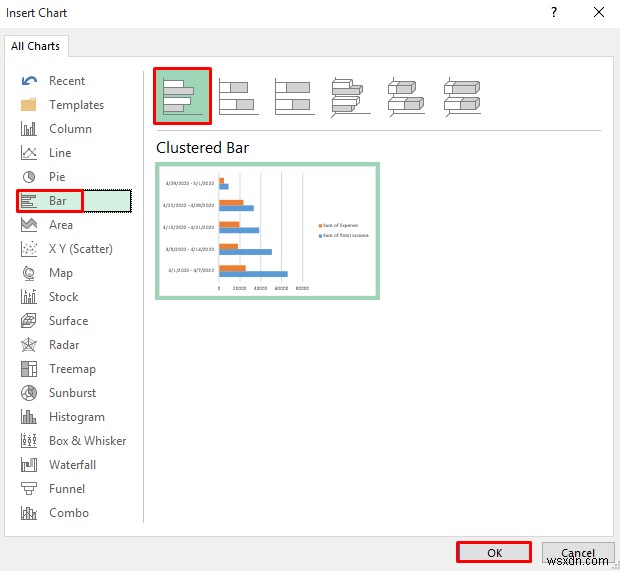This screenshot has height=571, width=620.
Task: Click the Box & Whisker chart icon
Action: [28, 441]
